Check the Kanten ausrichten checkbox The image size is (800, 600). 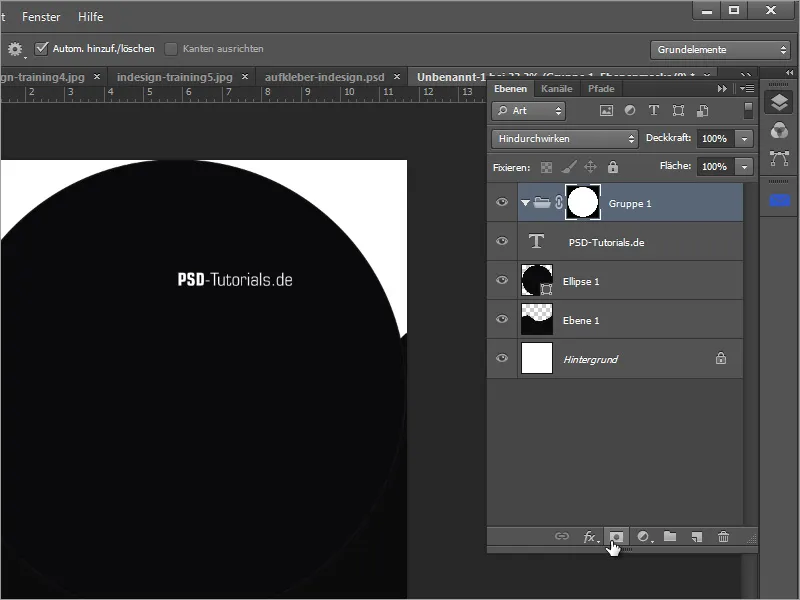171,49
